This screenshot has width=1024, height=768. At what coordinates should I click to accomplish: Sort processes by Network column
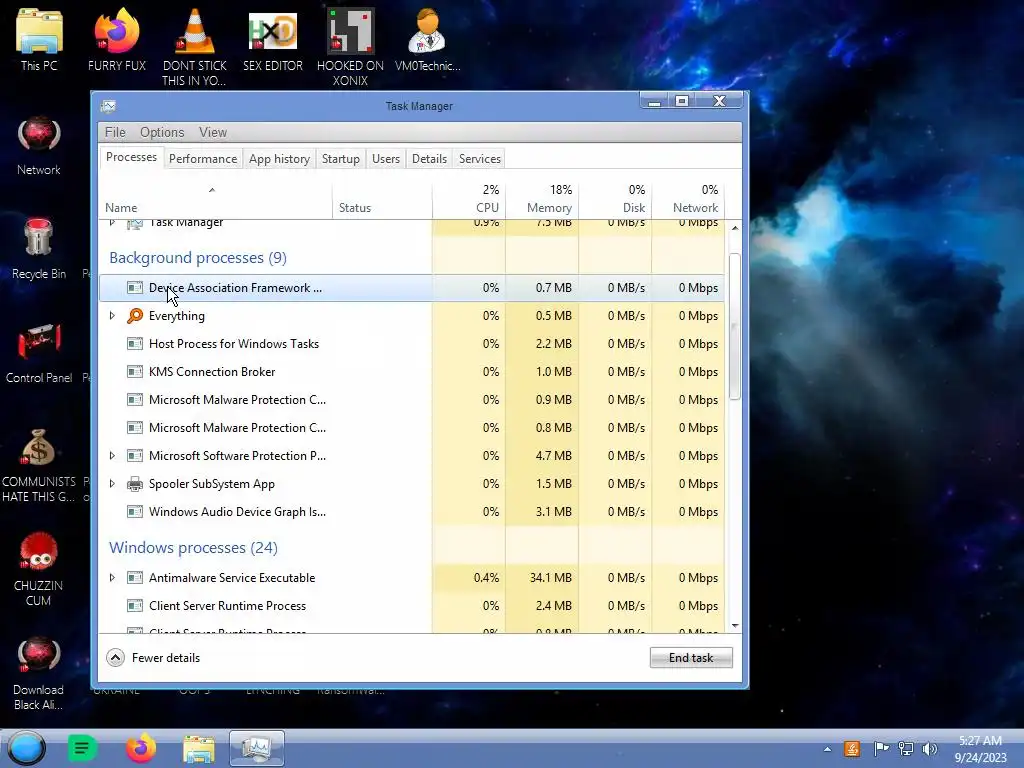(688, 200)
